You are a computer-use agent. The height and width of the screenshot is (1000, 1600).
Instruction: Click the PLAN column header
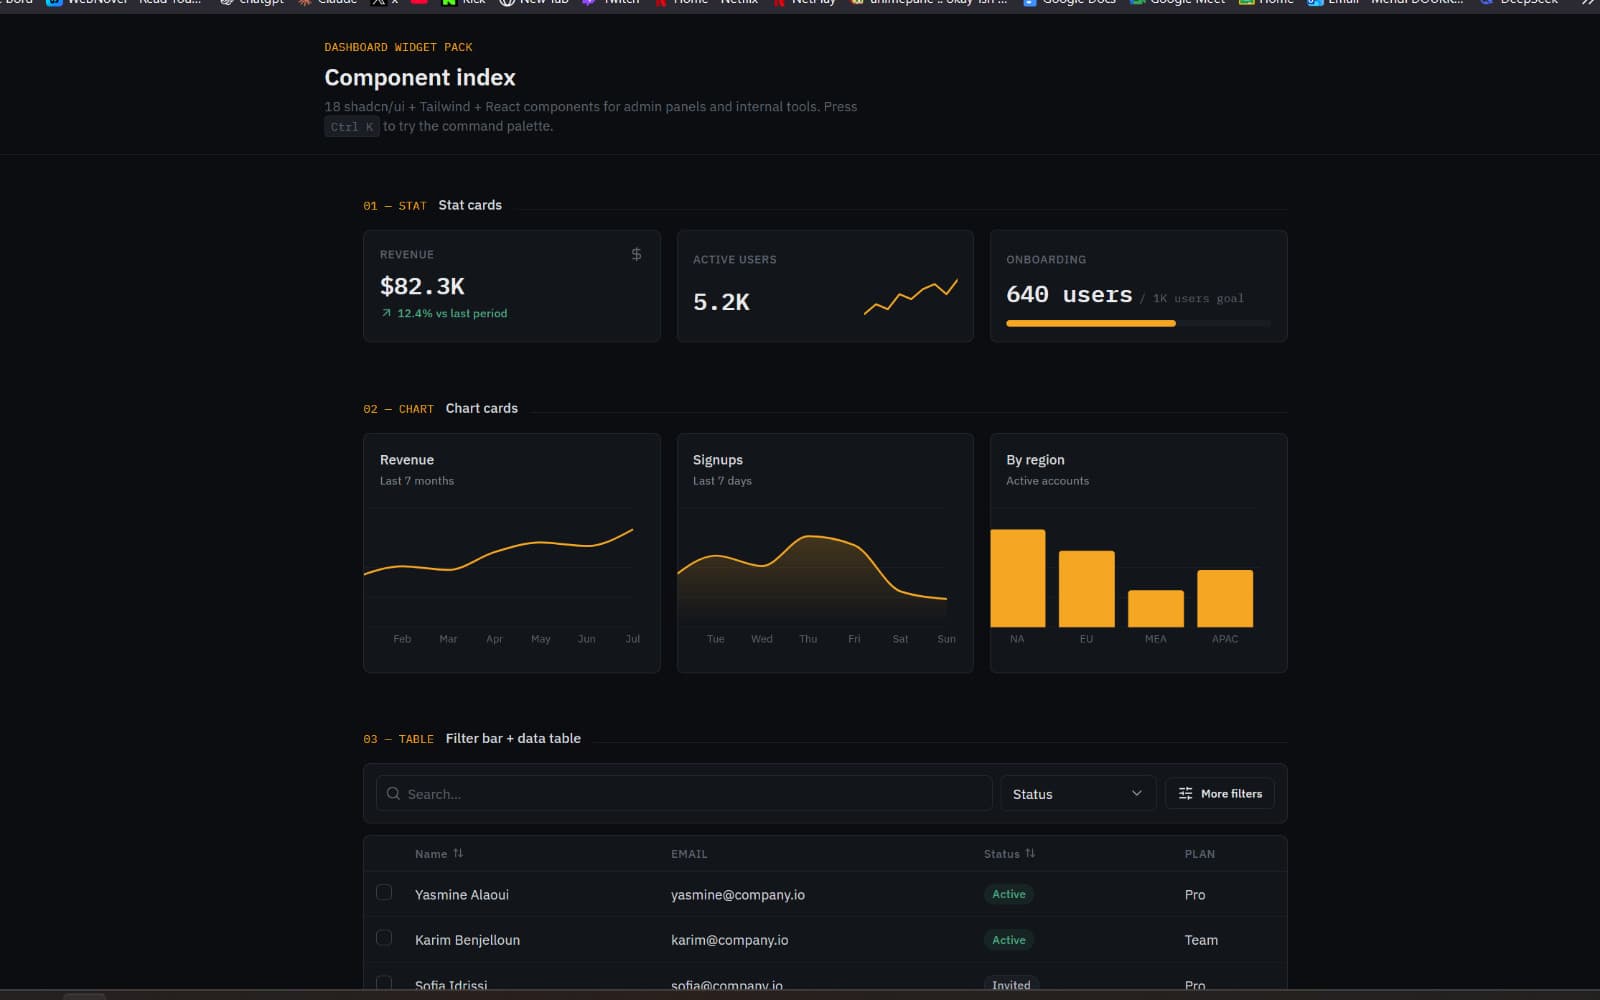[x=1199, y=854]
